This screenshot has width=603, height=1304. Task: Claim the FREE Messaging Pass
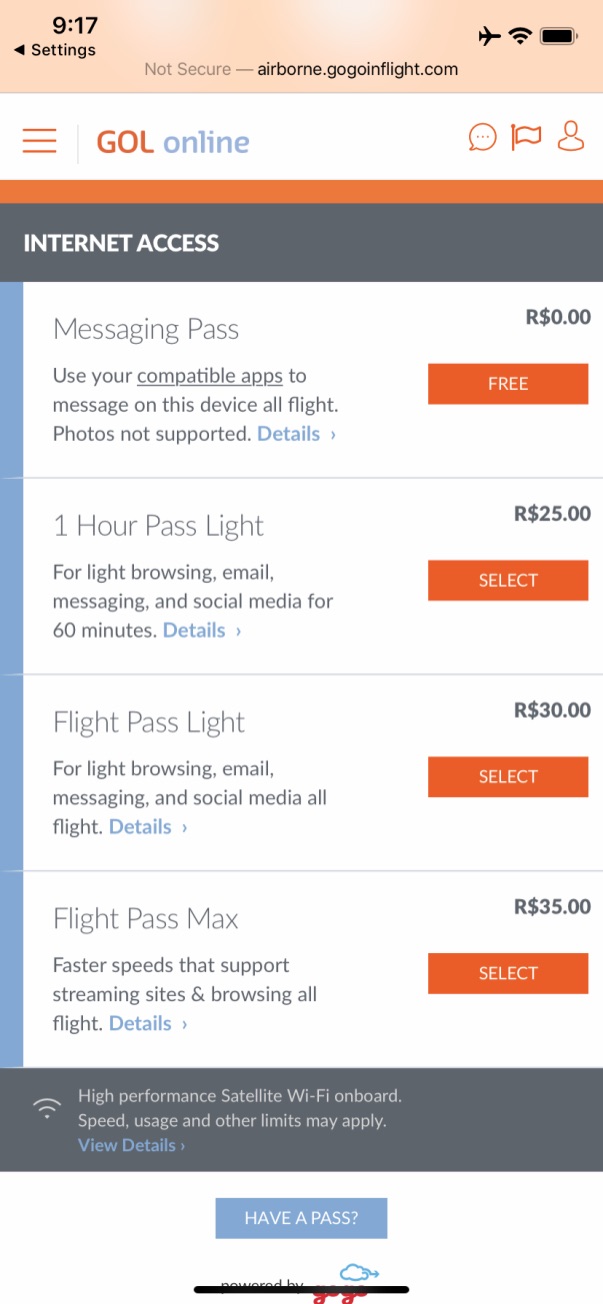click(508, 384)
